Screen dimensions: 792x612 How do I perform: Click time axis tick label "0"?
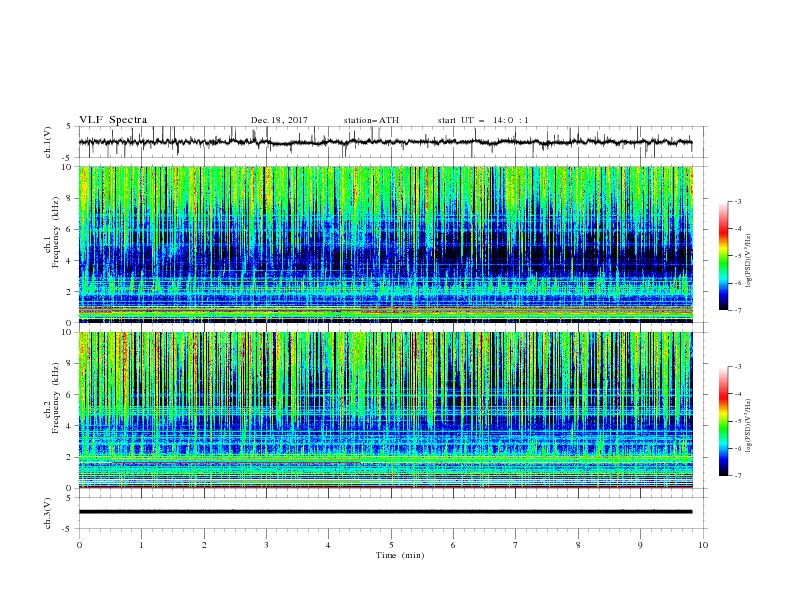(79, 545)
